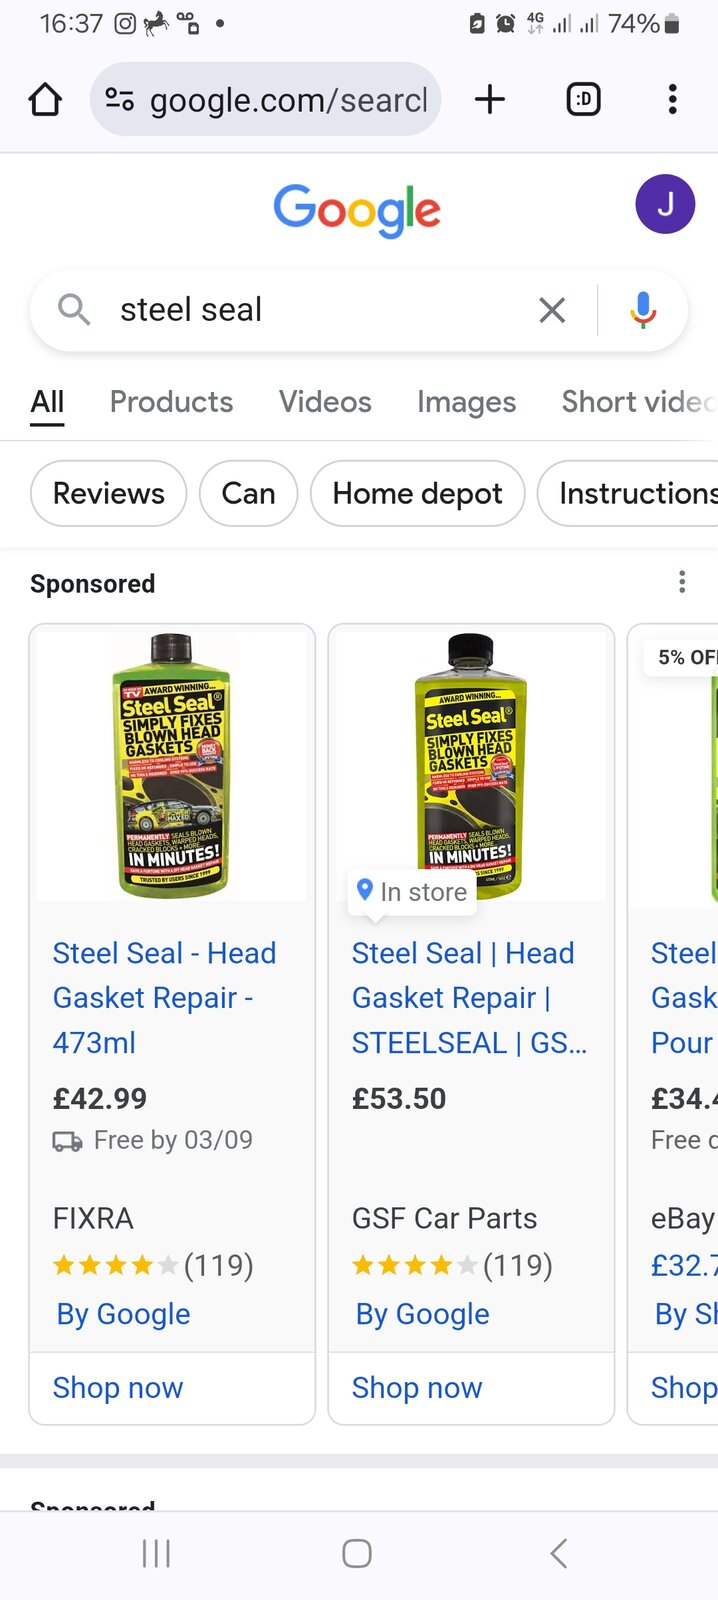The height and width of the screenshot is (1600, 718).
Task: Clear the search query with X icon
Action: coord(552,310)
